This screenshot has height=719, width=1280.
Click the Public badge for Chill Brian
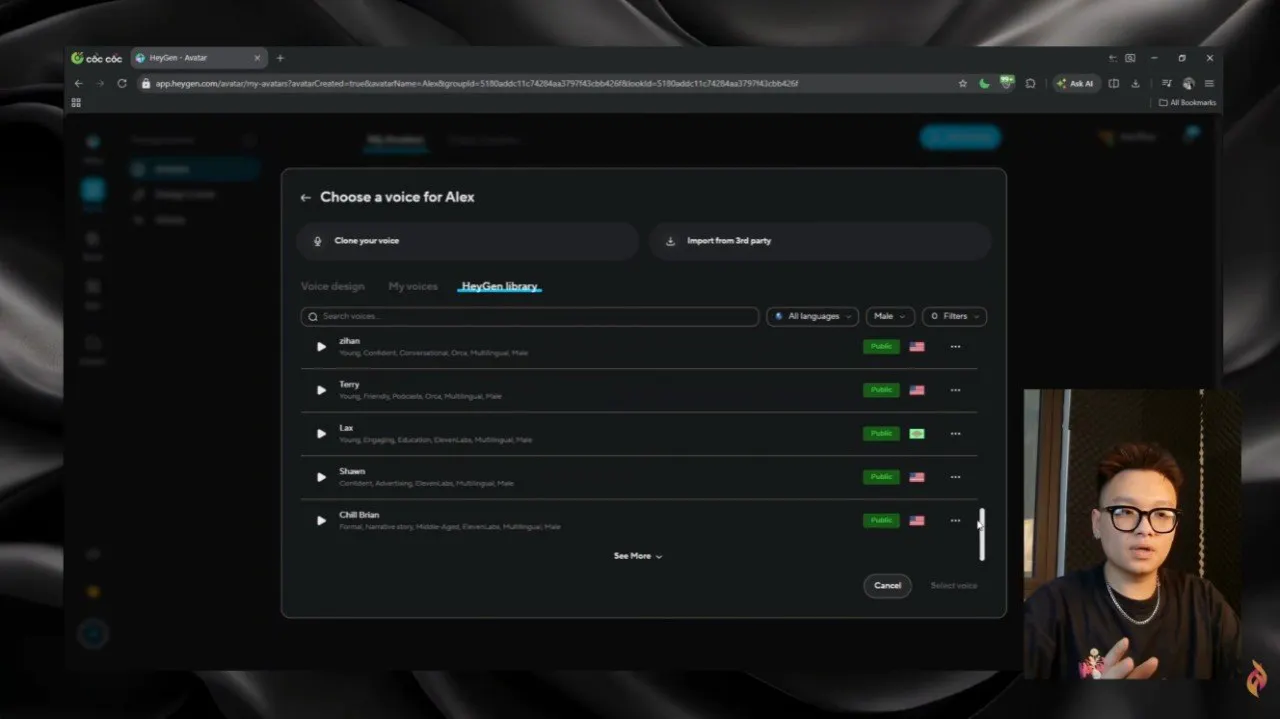[x=881, y=521]
